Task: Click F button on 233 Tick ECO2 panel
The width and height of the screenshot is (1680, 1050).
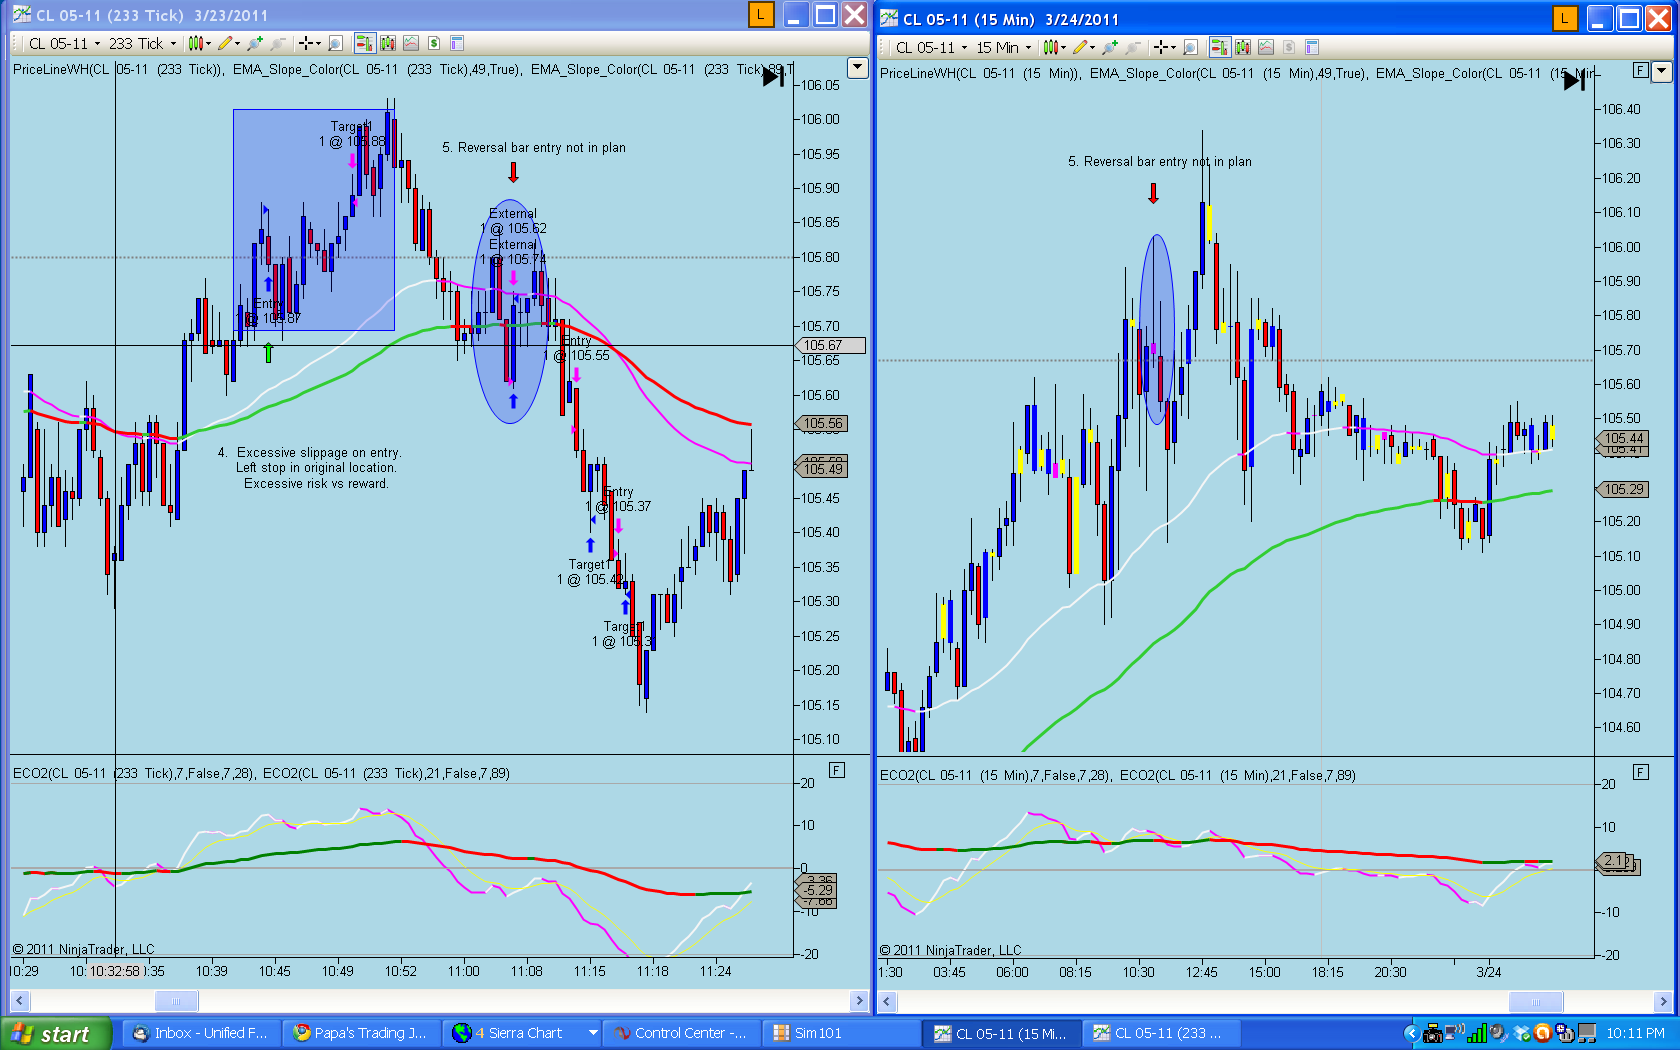Action: coord(837,770)
